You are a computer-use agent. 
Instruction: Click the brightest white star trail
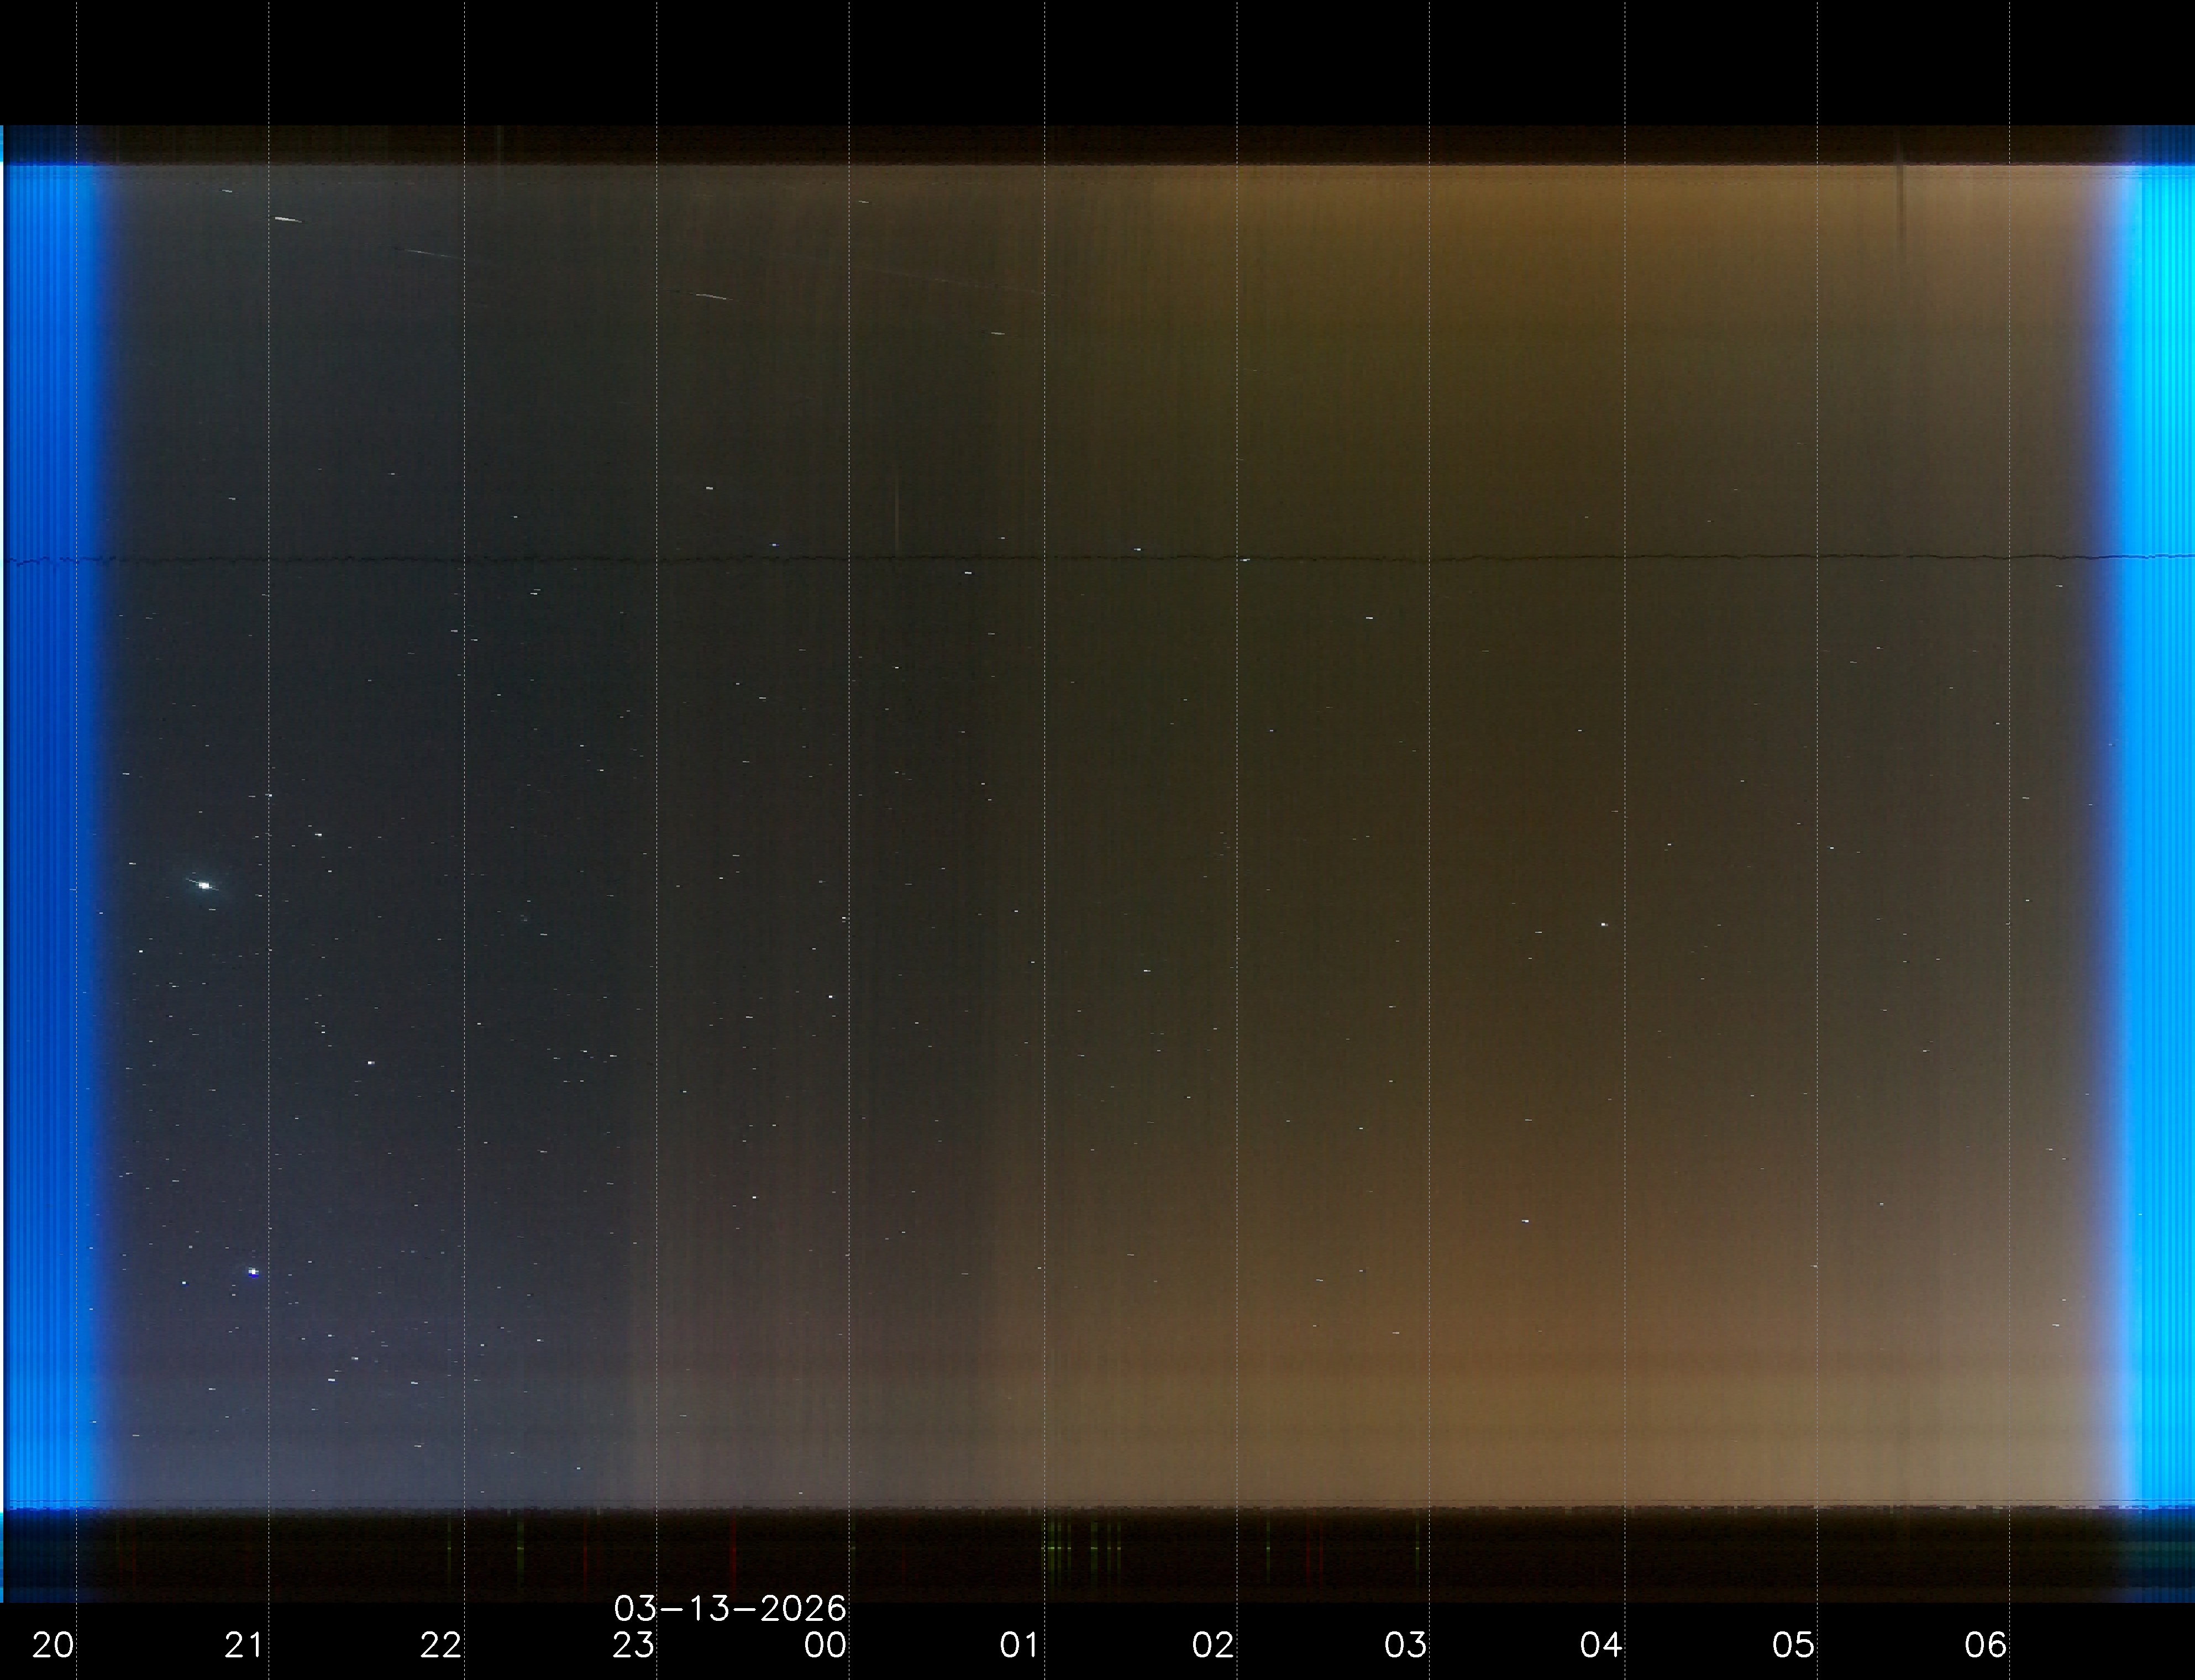tap(205, 885)
